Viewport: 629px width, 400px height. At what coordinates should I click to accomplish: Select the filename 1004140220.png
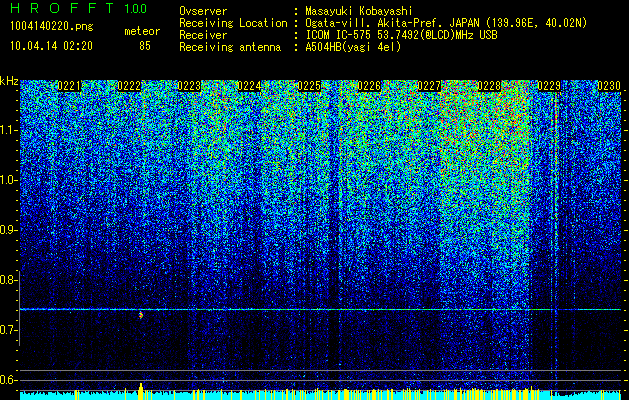coord(52,27)
